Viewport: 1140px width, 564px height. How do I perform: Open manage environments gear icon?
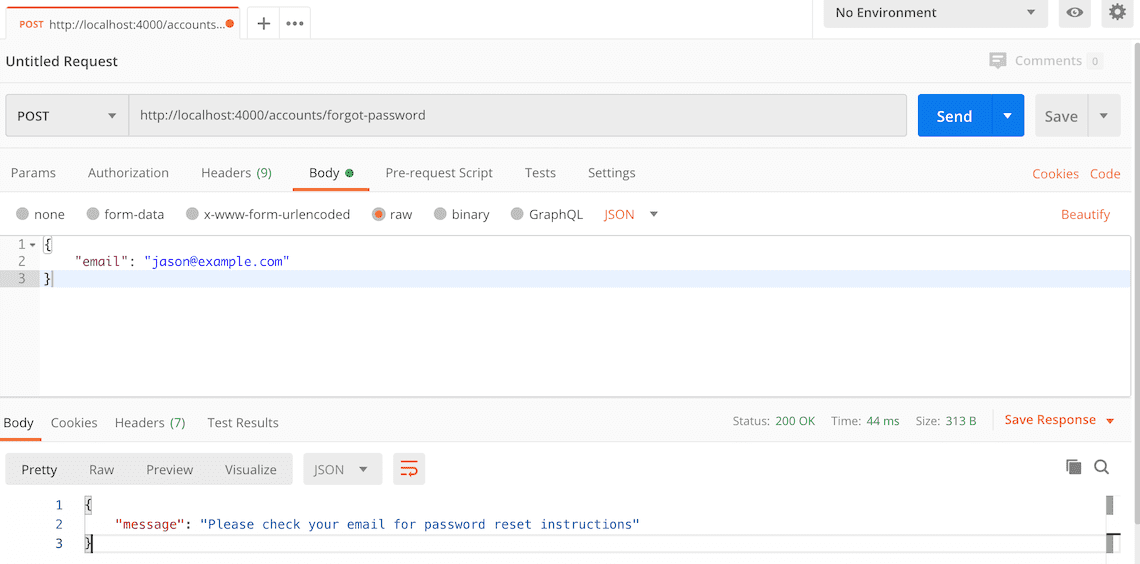coord(1117,12)
